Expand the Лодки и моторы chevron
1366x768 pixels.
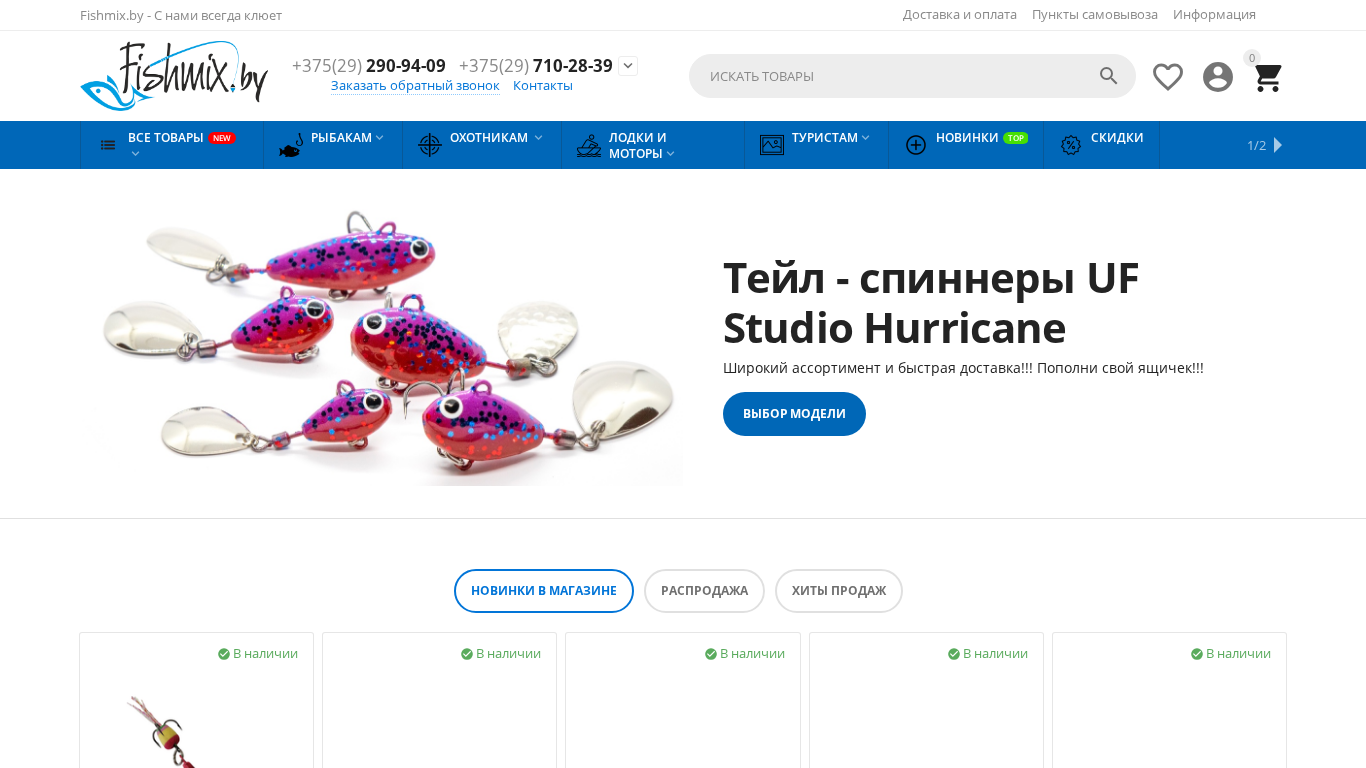(x=671, y=154)
